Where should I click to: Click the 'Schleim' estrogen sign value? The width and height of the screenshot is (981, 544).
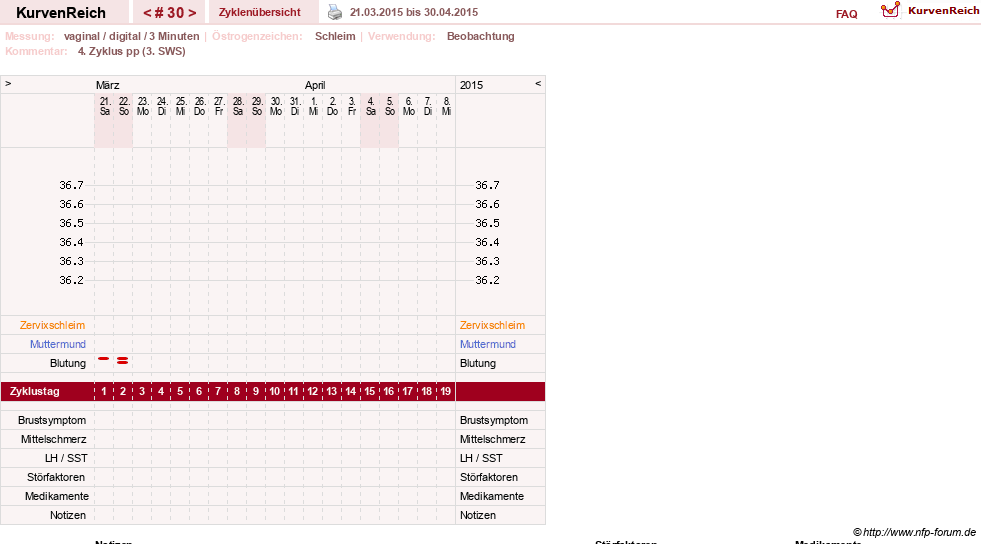(x=335, y=36)
